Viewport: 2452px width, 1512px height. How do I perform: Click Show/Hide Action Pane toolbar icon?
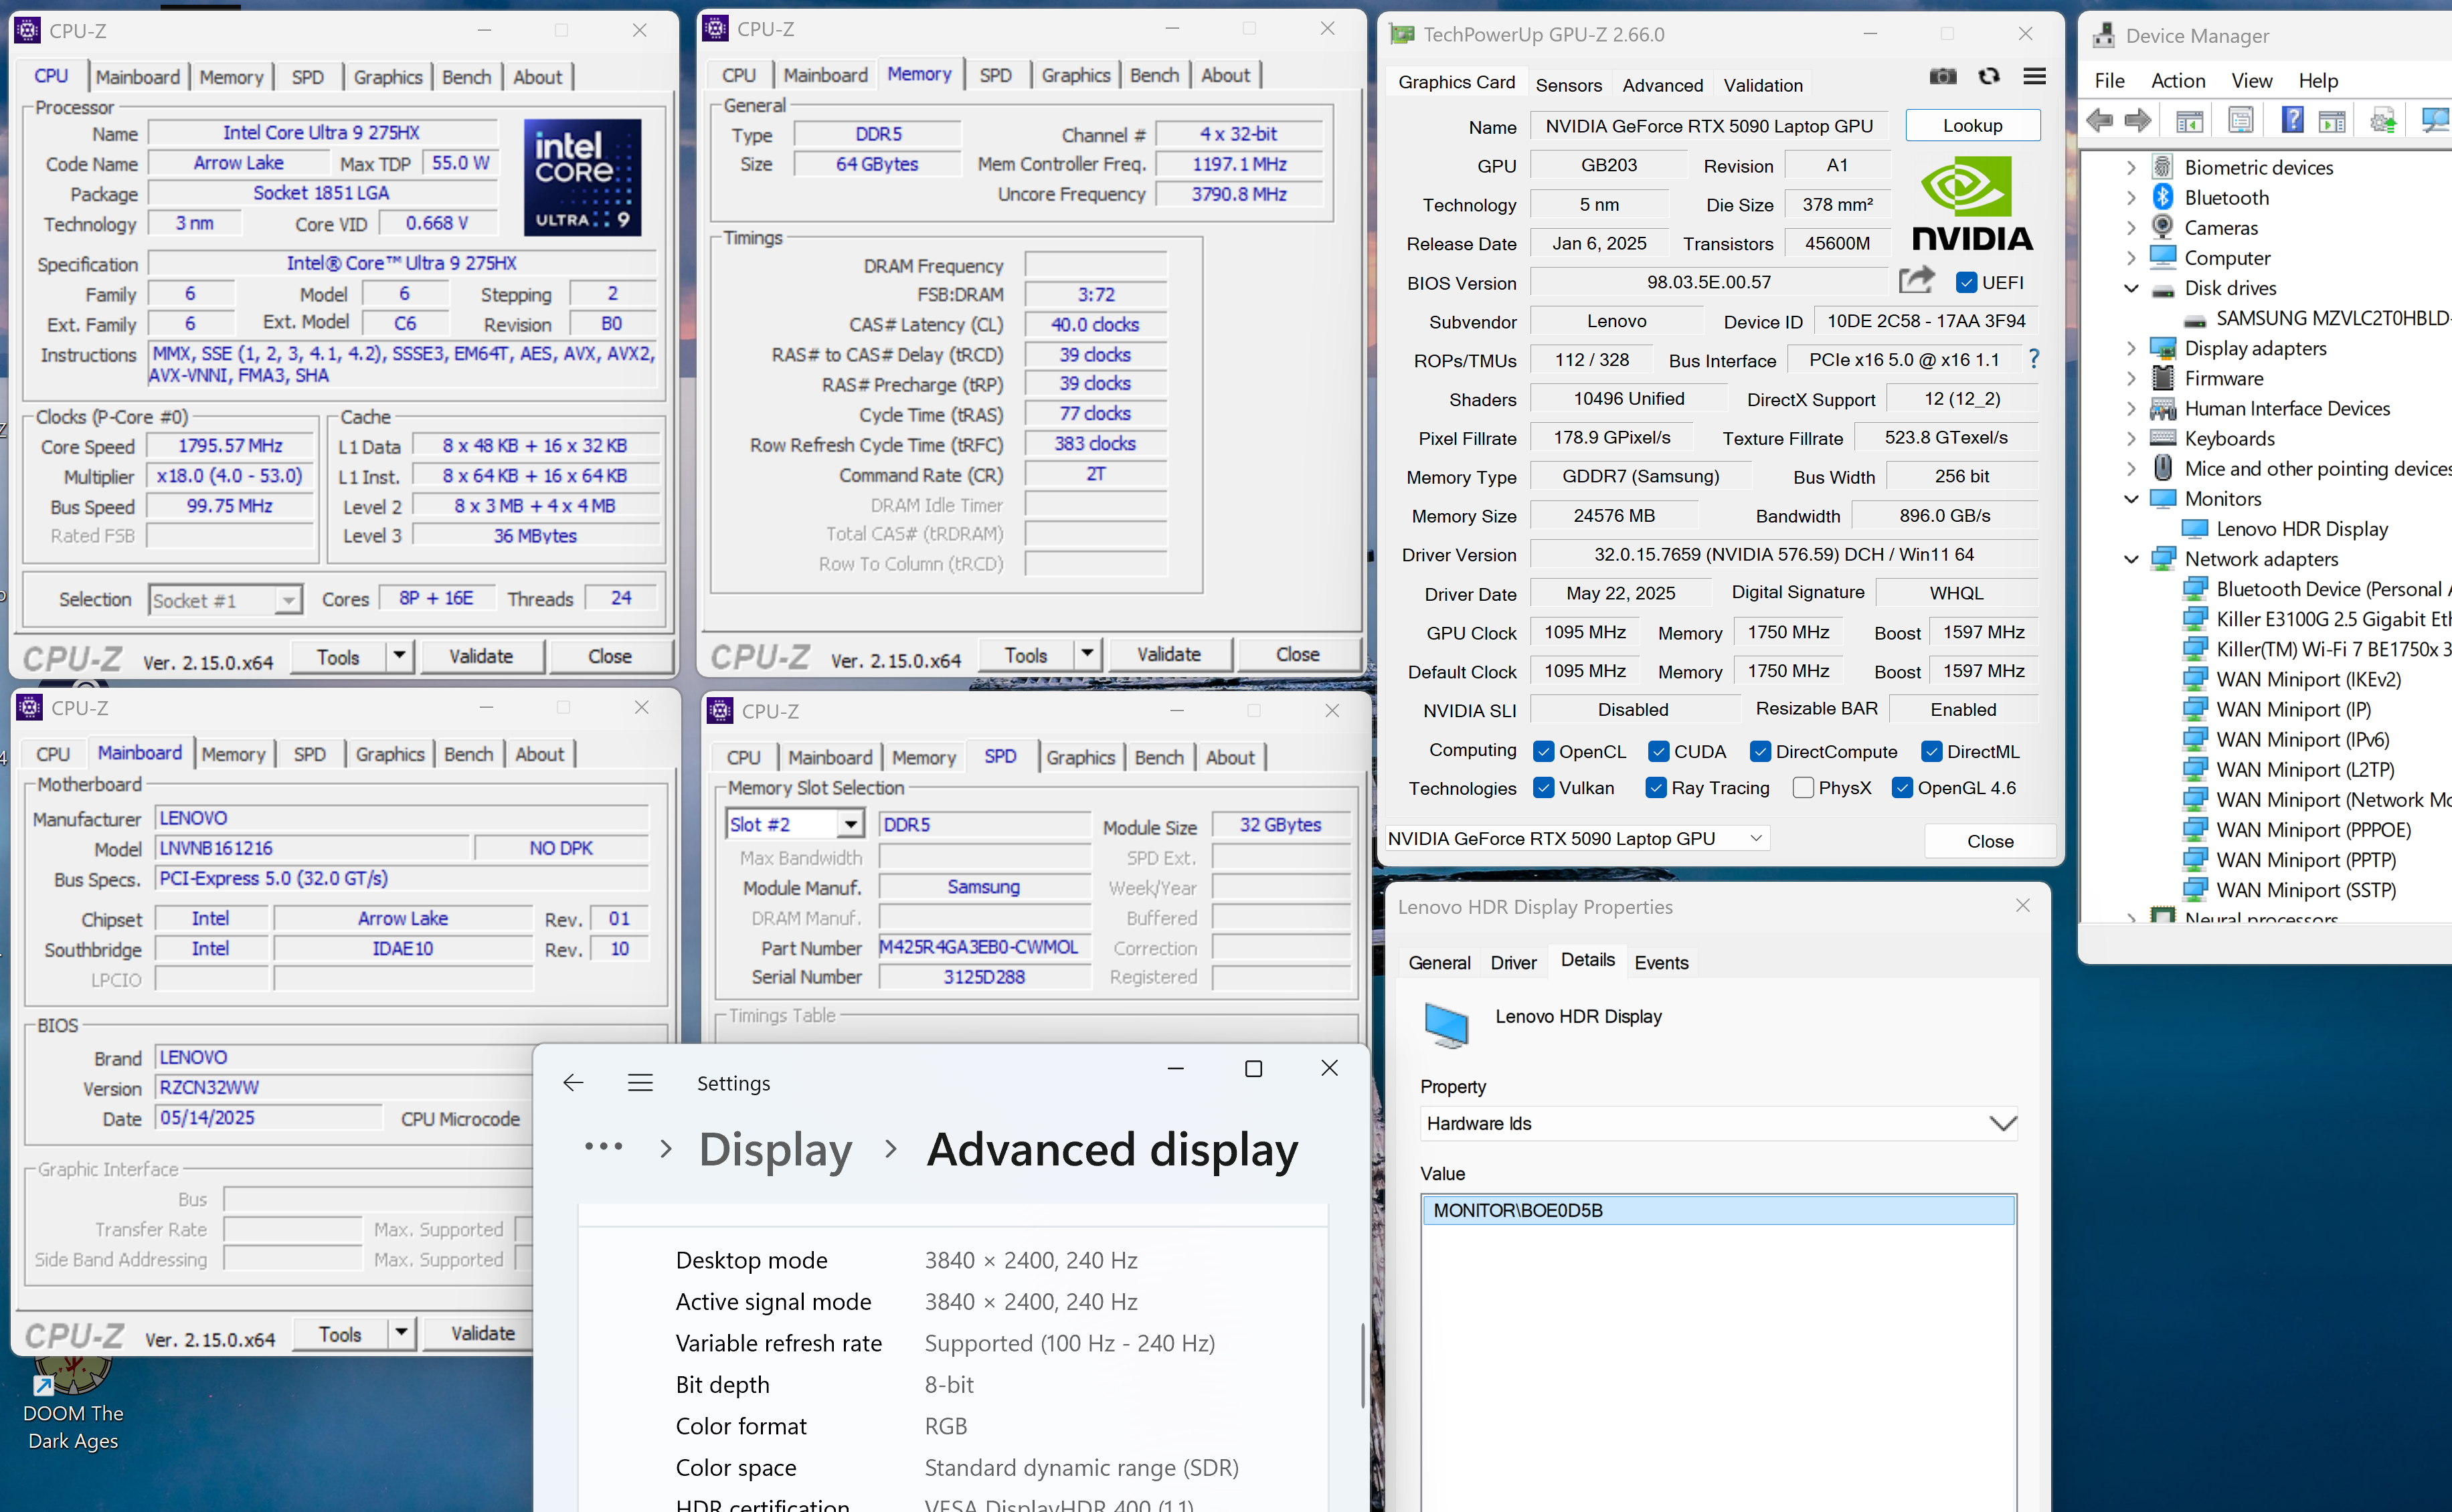coord(2332,121)
